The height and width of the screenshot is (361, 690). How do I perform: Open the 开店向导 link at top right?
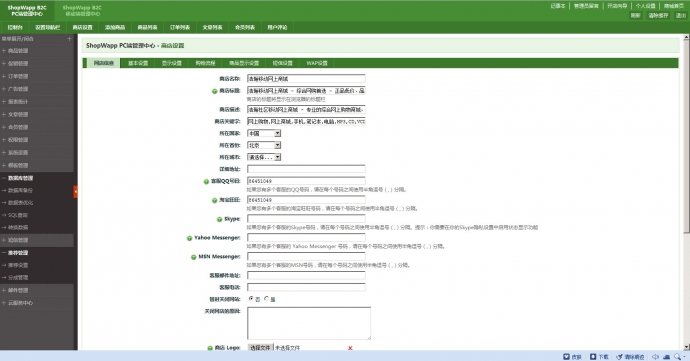[x=617, y=6]
